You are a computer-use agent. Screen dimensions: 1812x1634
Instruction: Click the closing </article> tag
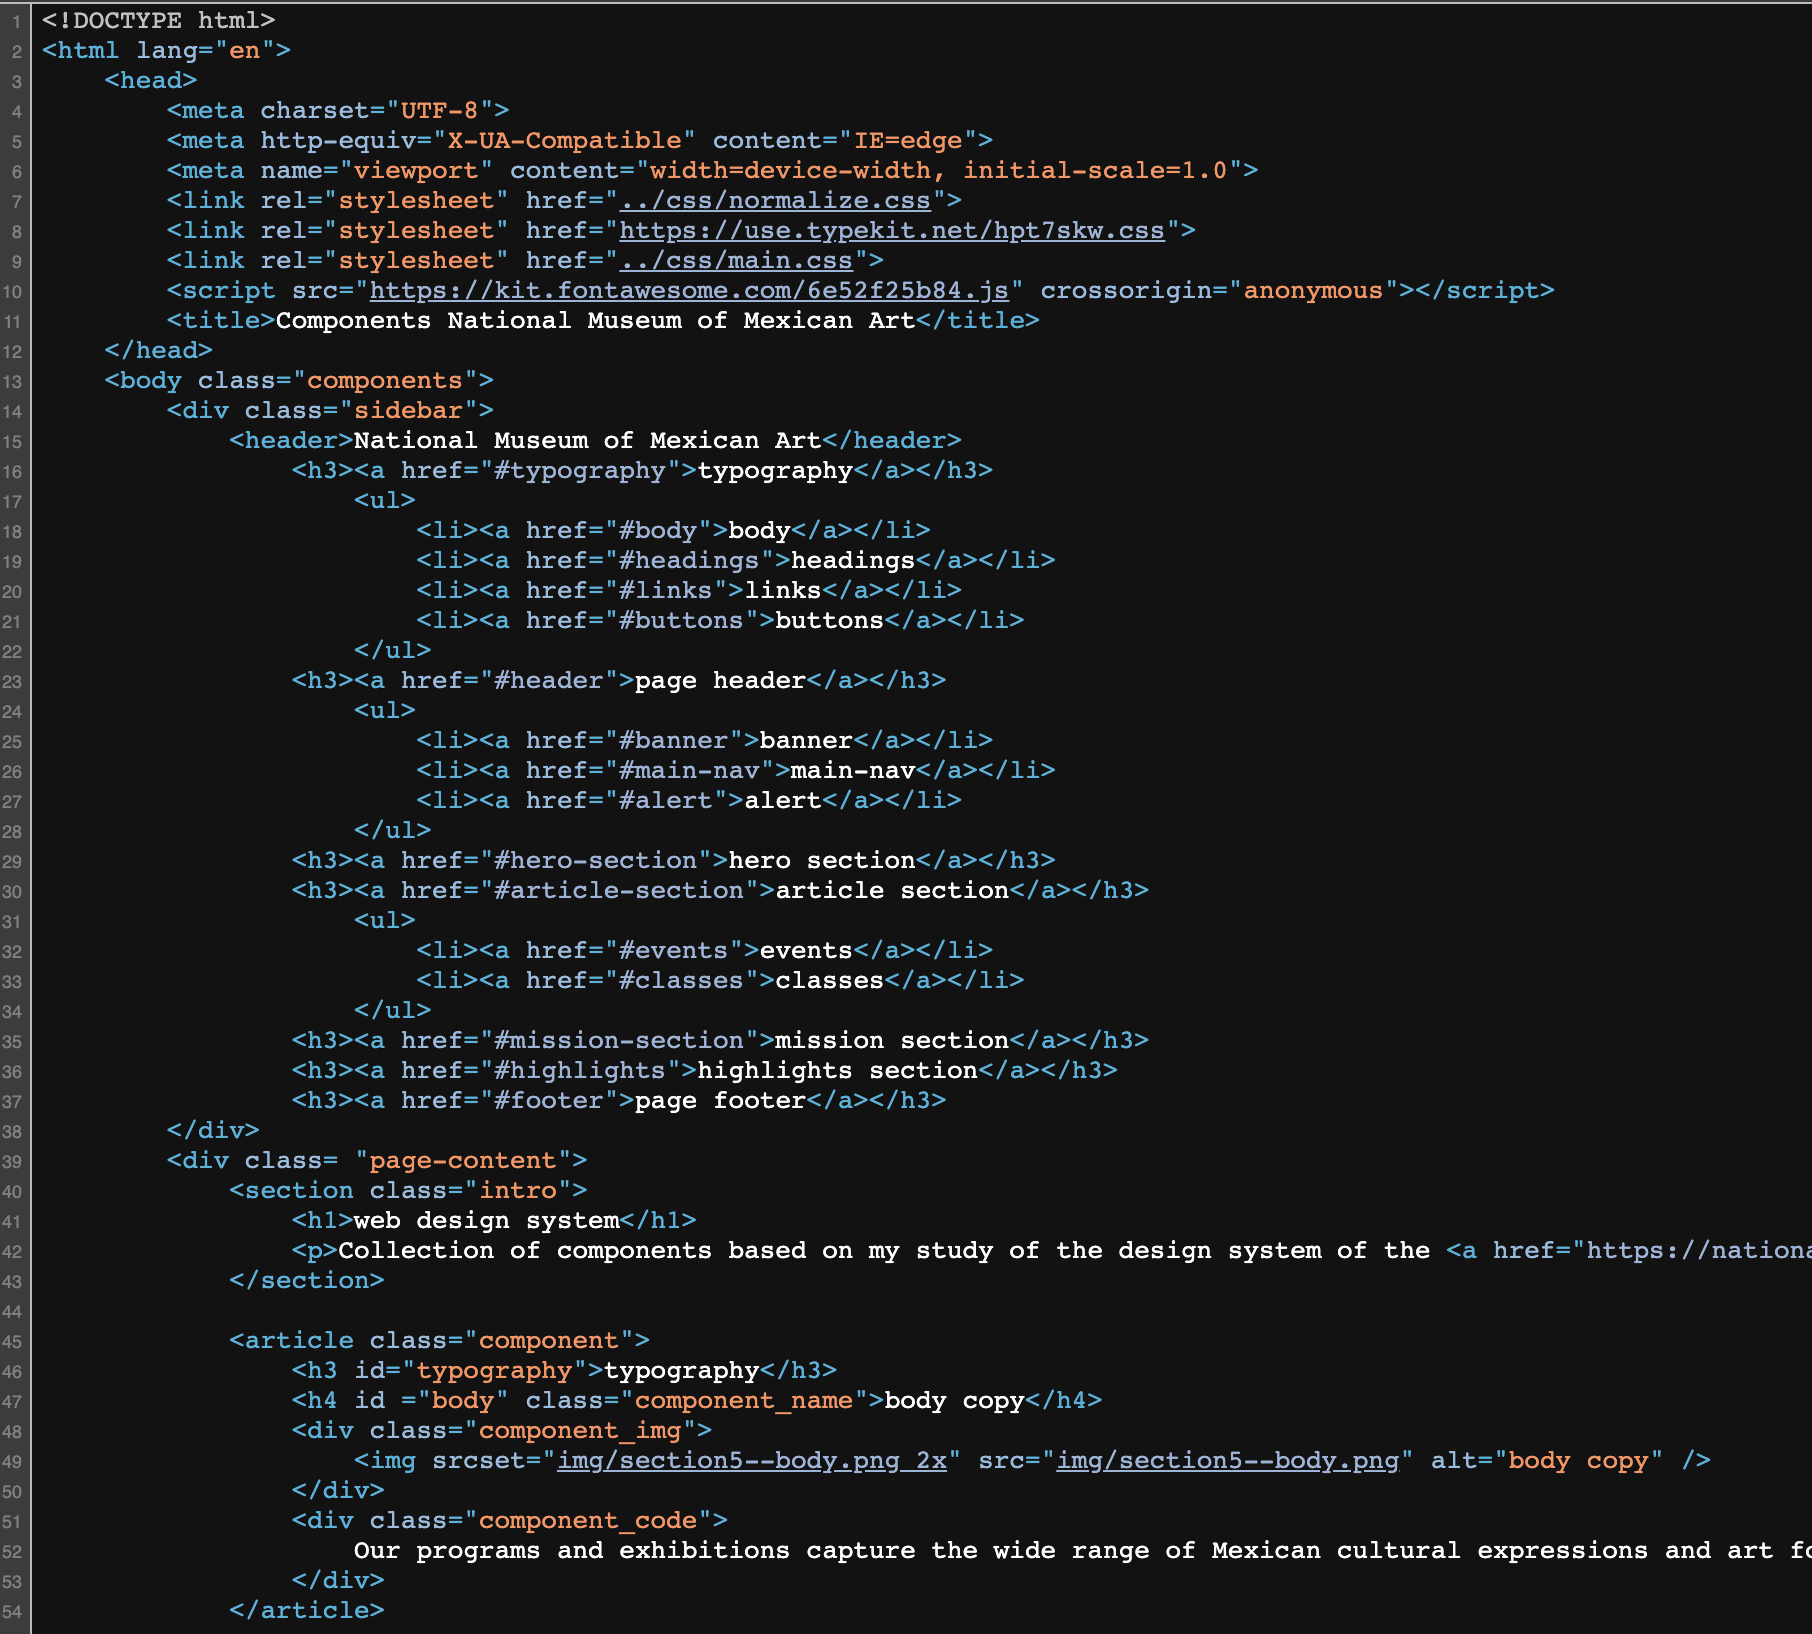click(x=307, y=1610)
